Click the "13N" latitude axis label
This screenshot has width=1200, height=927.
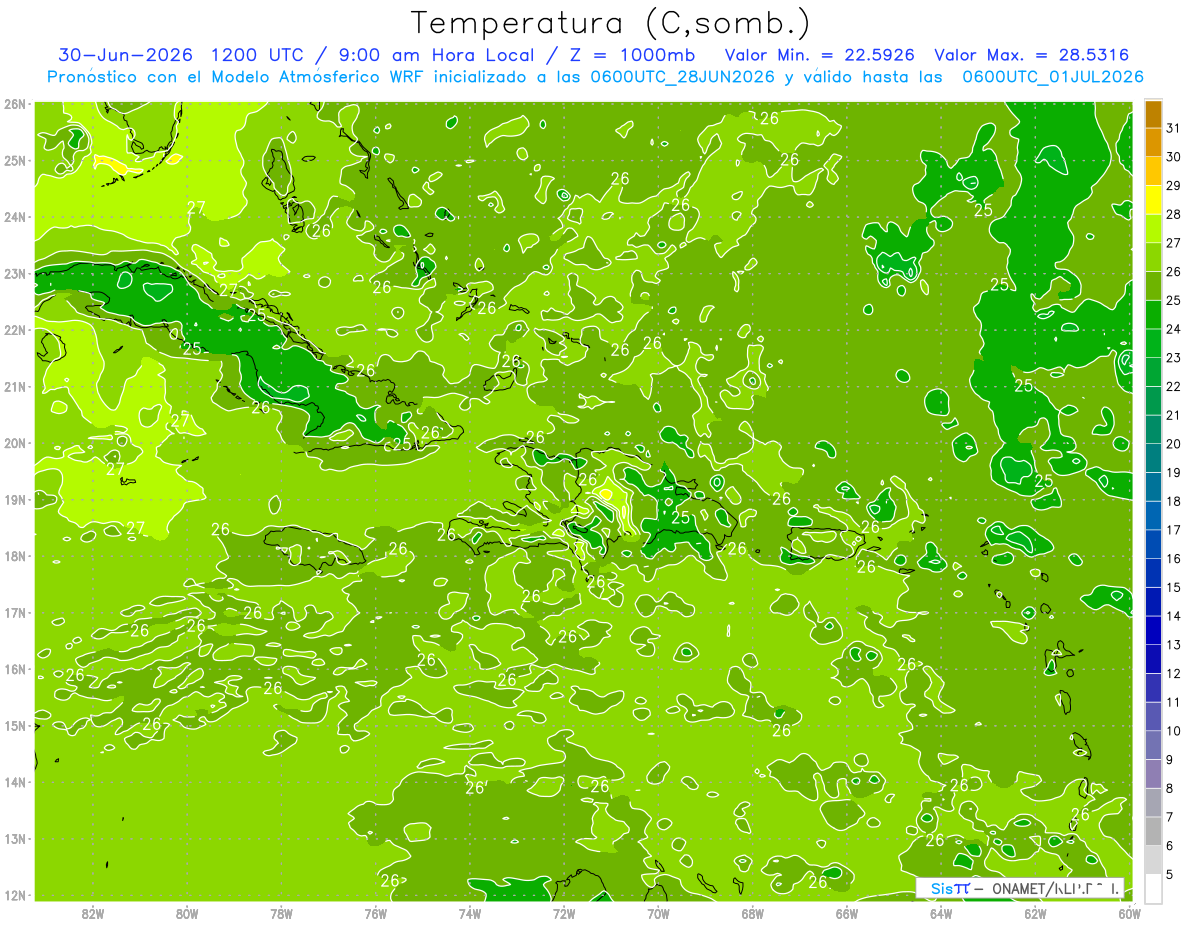click(x=15, y=839)
